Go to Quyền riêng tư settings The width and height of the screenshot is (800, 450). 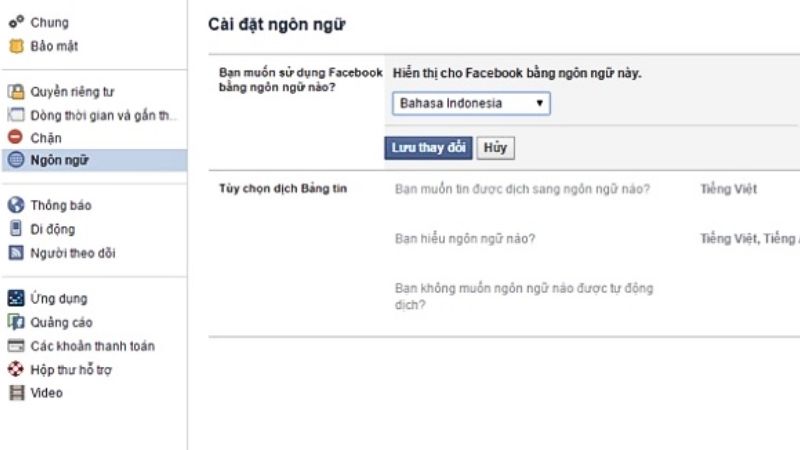point(72,92)
